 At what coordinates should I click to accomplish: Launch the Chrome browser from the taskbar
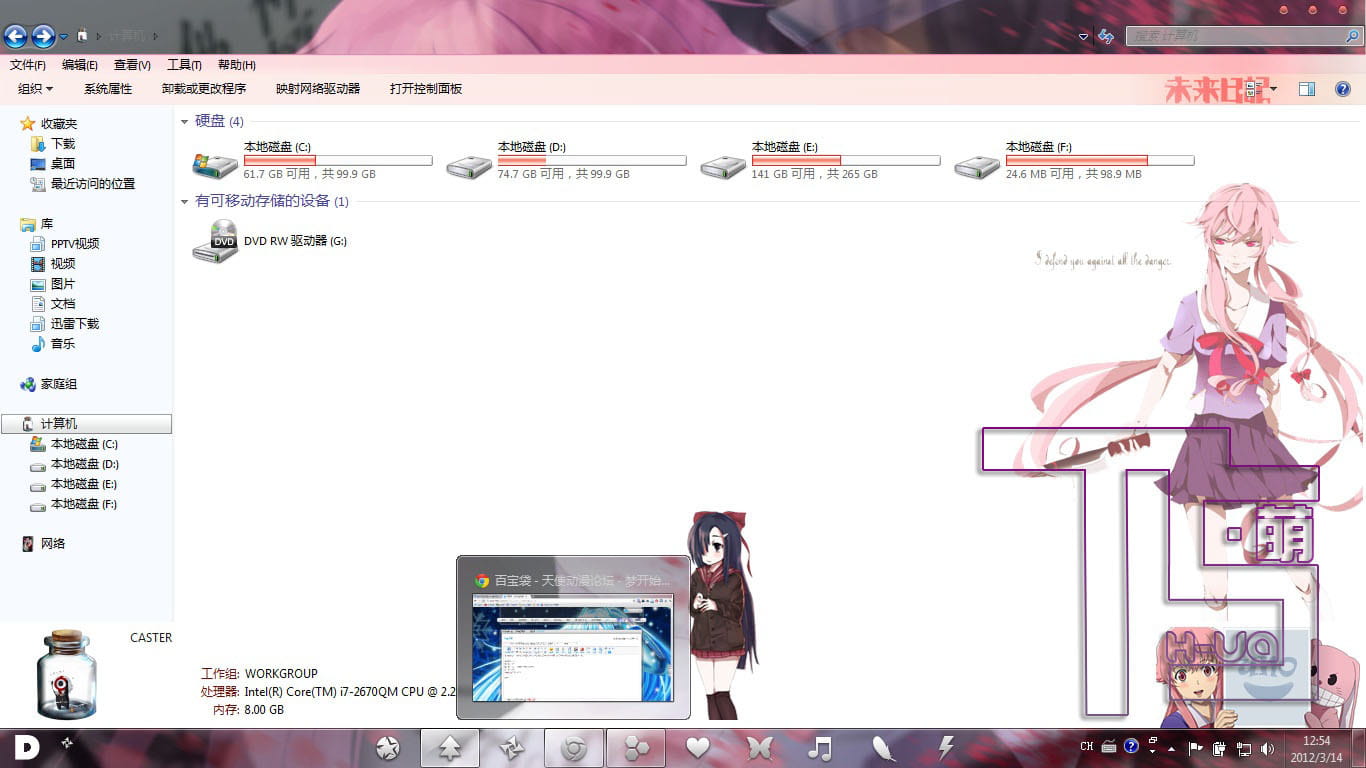click(574, 747)
